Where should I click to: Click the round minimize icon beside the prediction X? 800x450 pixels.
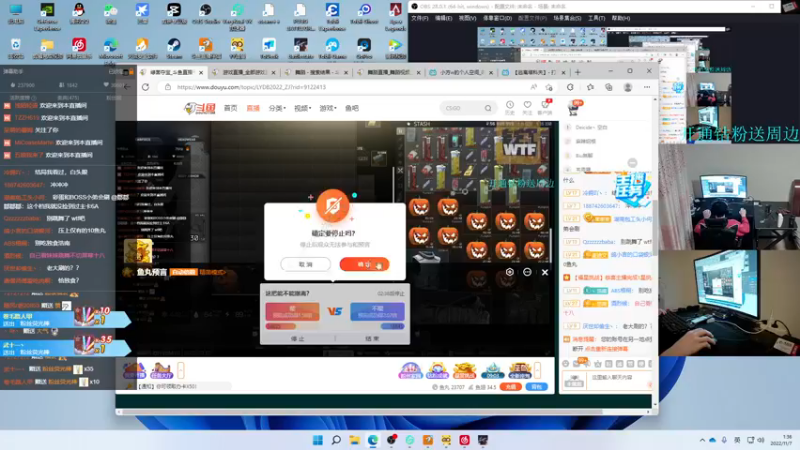click(527, 272)
